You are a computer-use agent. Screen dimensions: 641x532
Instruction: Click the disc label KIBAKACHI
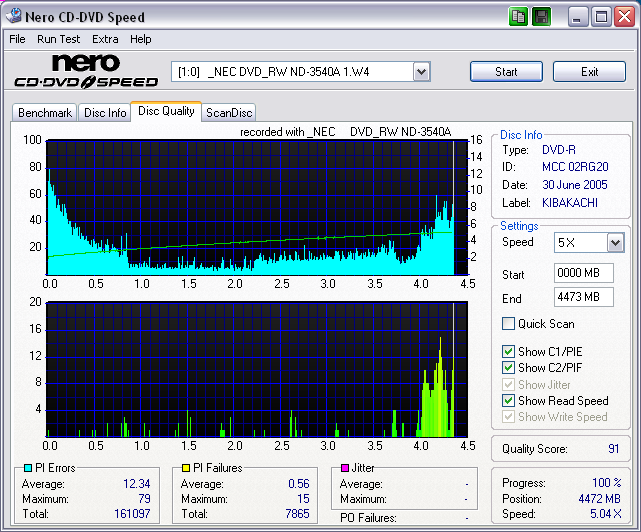point(570,203)
